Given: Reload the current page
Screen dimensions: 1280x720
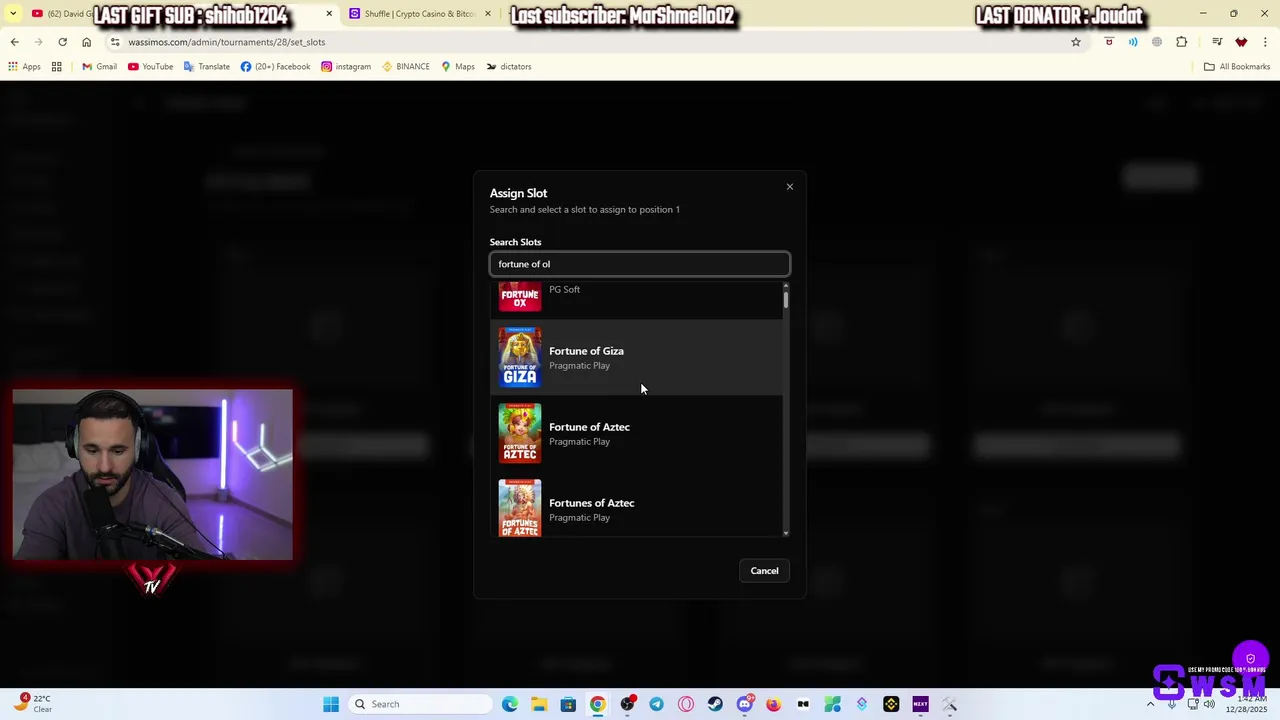Looking at the screenshot, I should (62, 42).
